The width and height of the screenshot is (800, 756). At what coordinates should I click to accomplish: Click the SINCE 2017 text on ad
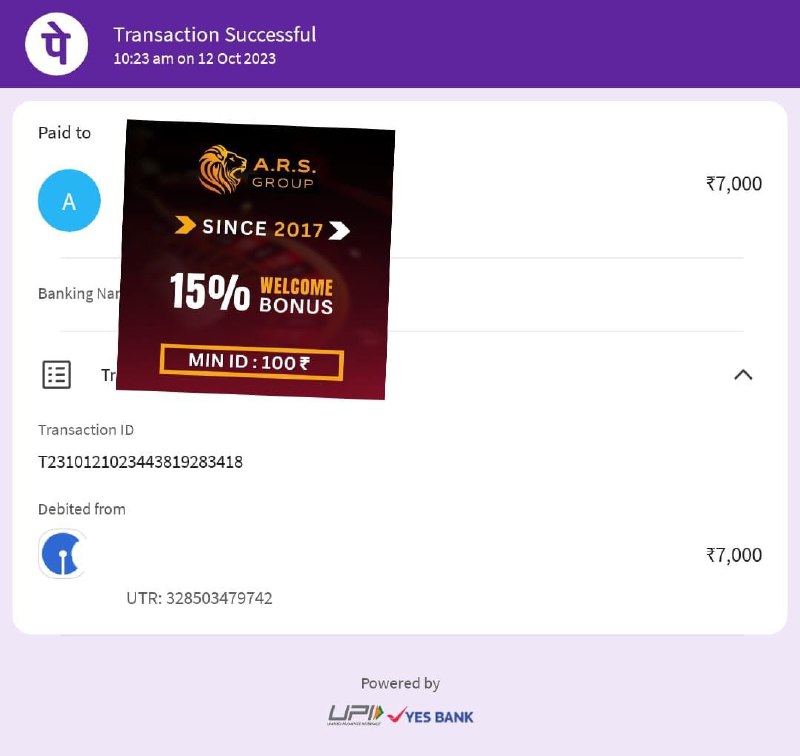click(x=262, y=228)
